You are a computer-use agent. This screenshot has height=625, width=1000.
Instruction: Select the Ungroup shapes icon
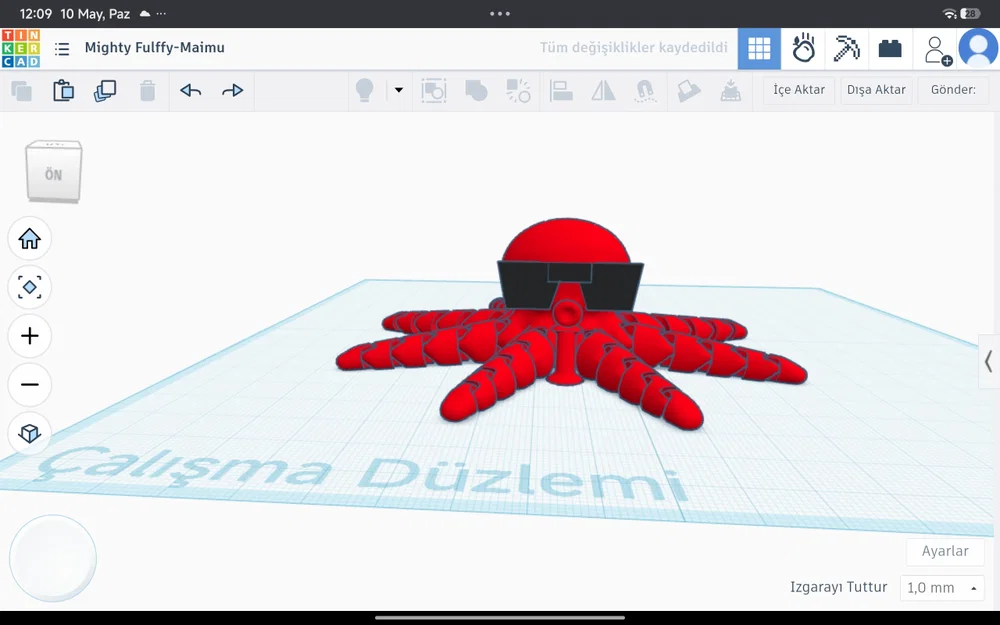[518, 91]
